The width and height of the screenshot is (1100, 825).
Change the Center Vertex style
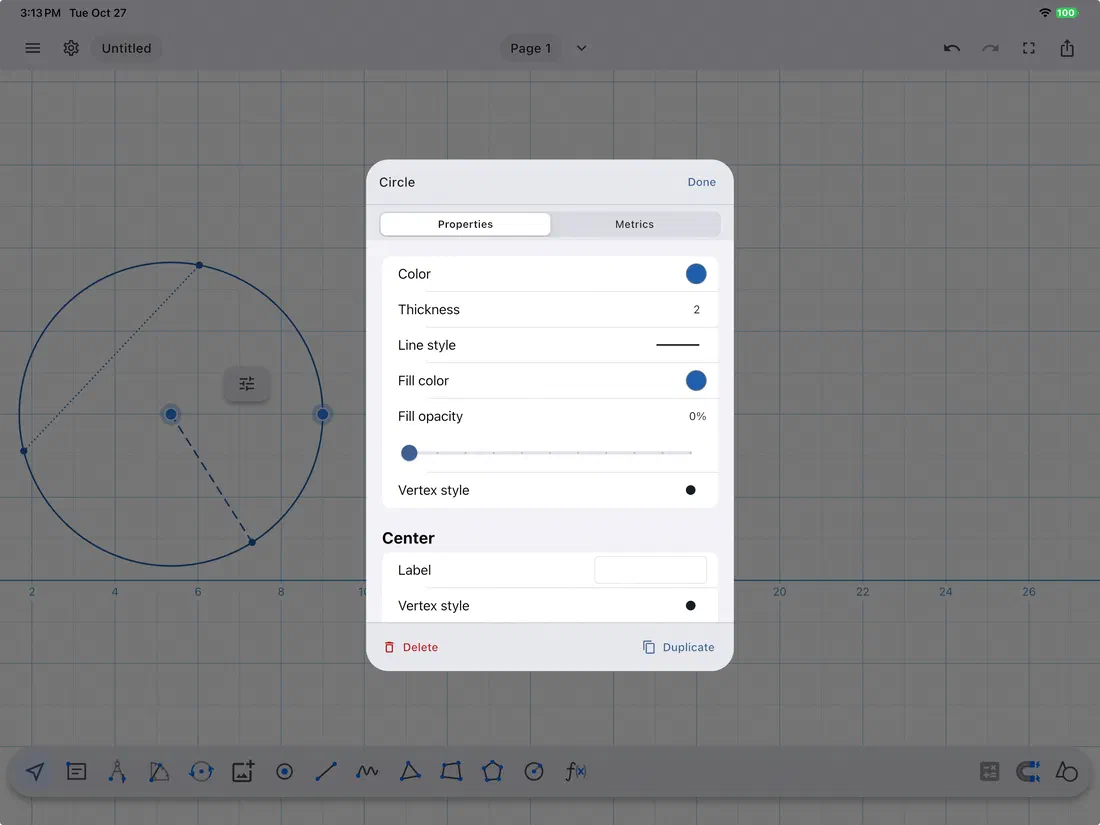(x=690, y=606)
